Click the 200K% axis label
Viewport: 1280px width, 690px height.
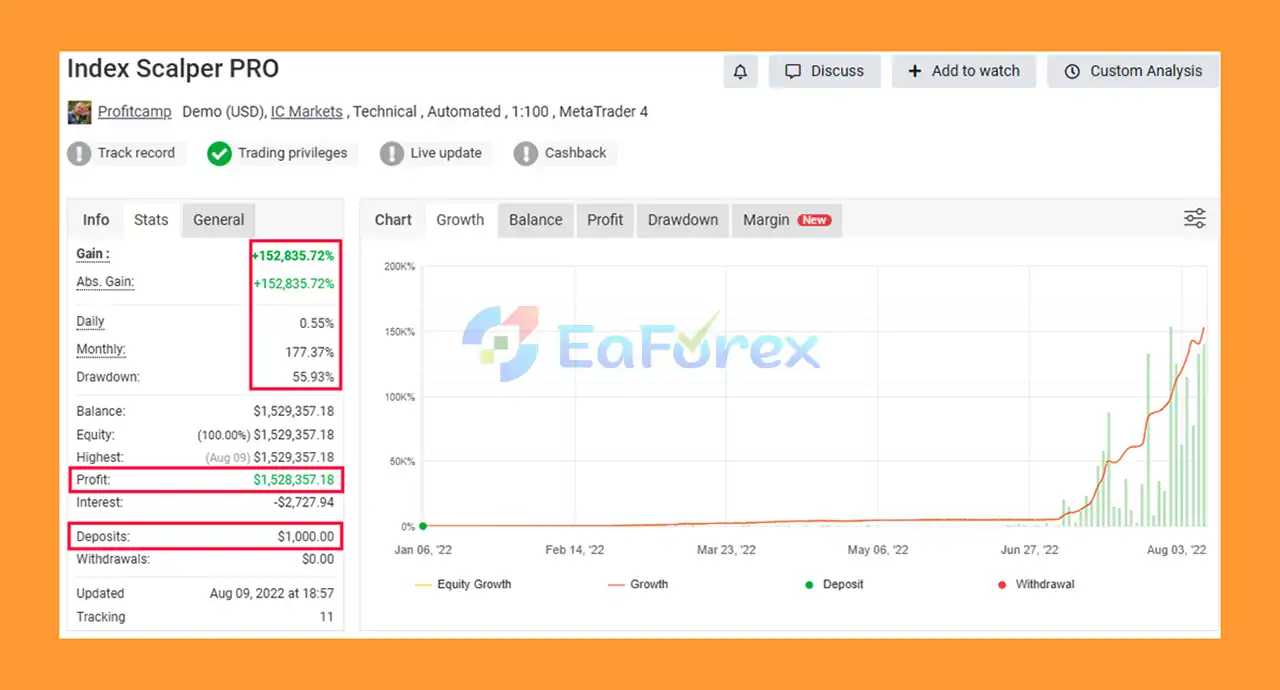tap(400, 267)
